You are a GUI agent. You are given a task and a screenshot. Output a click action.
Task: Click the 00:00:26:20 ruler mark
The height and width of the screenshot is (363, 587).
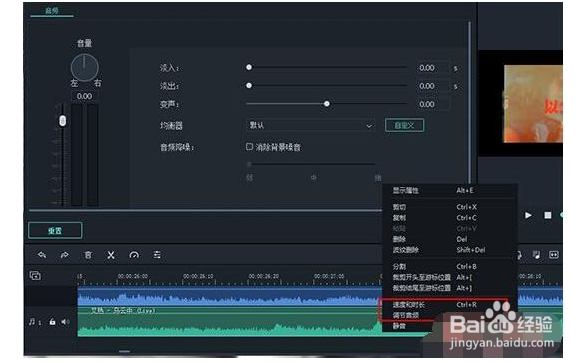click(x=264, y=276)
